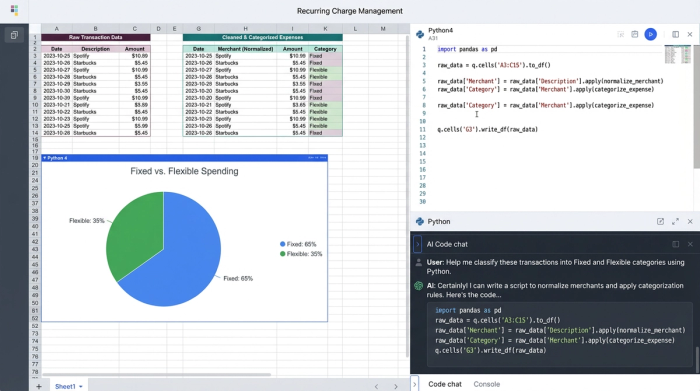
Task: Close the AI Code chat
Action: 690,244
